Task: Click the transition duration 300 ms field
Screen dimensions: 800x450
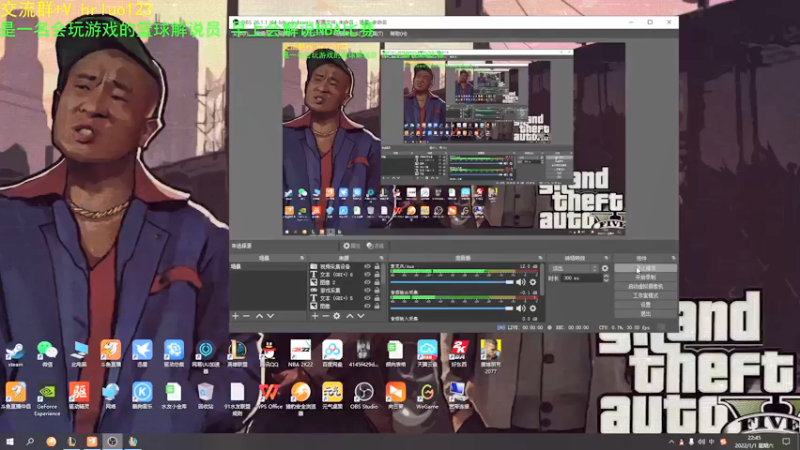Action: (x=582, y=278)
